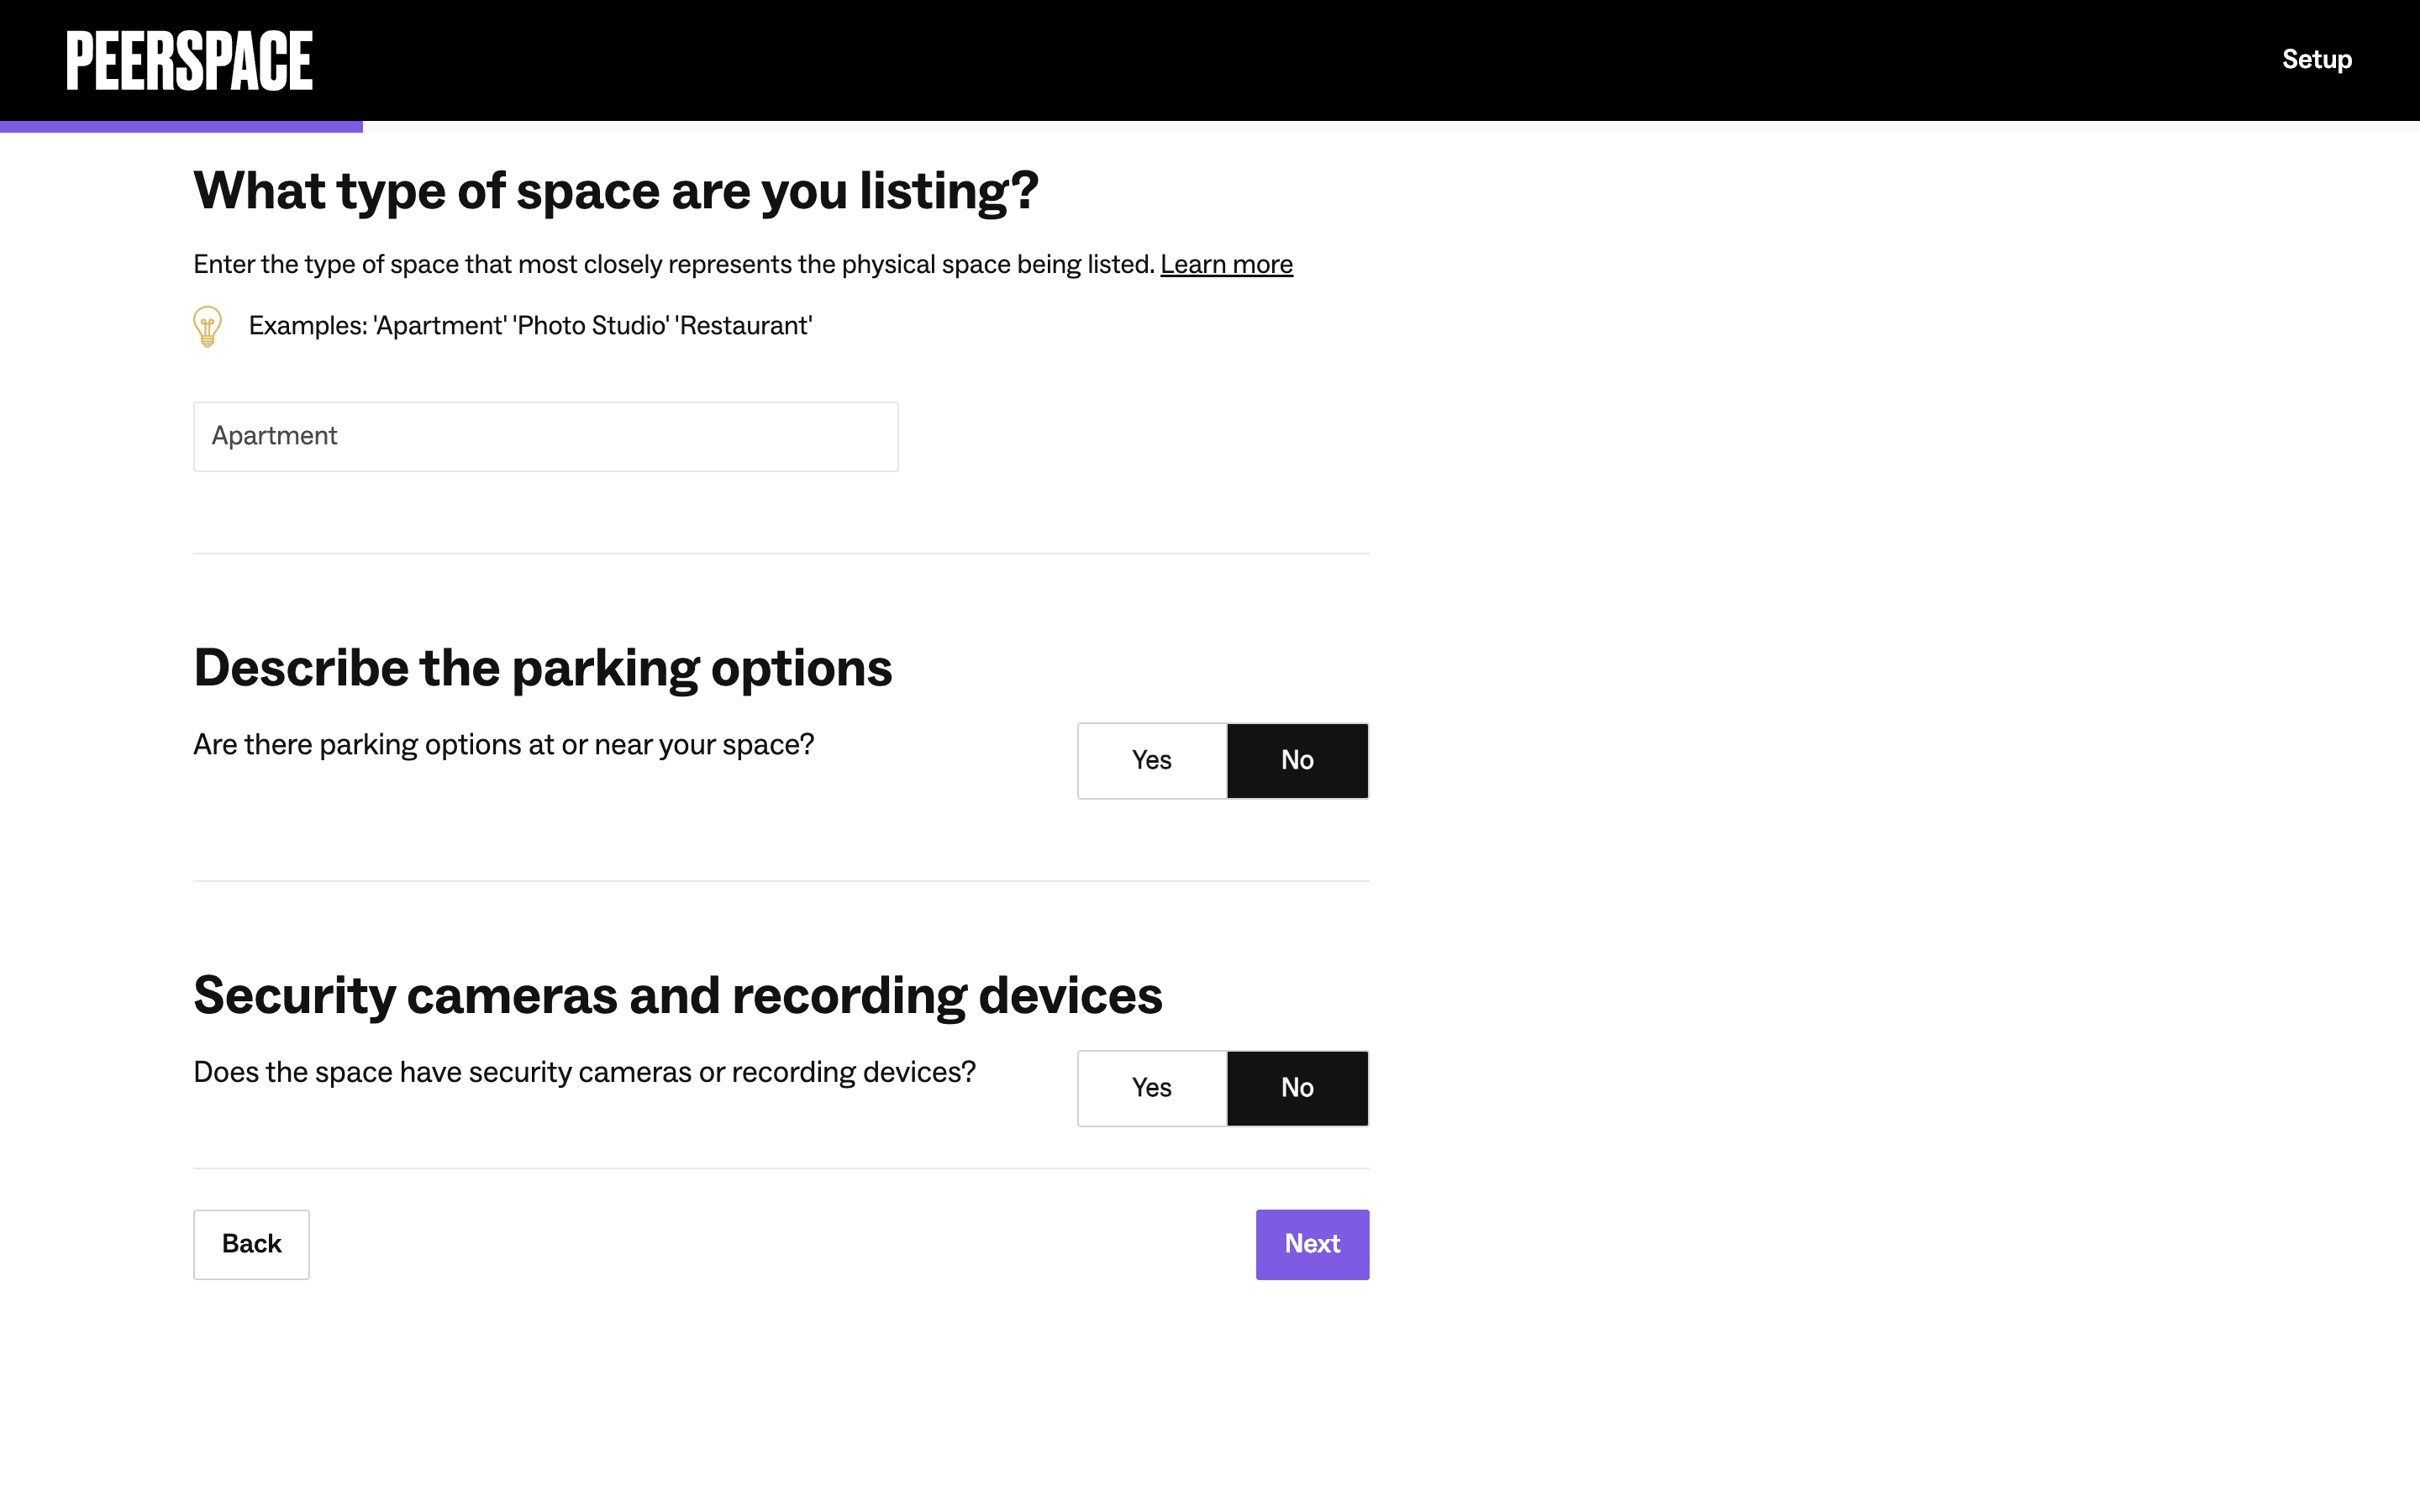Click 'Describe the parking options' heading

point(542,668)
